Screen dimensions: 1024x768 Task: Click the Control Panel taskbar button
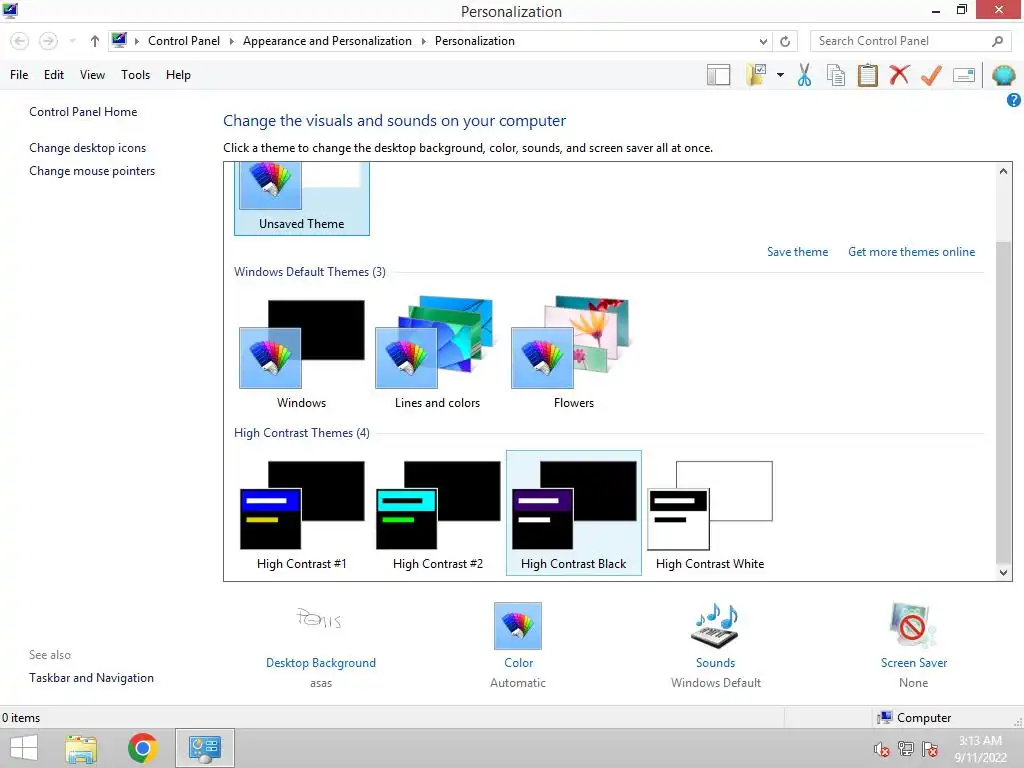[x=204, y=748]
